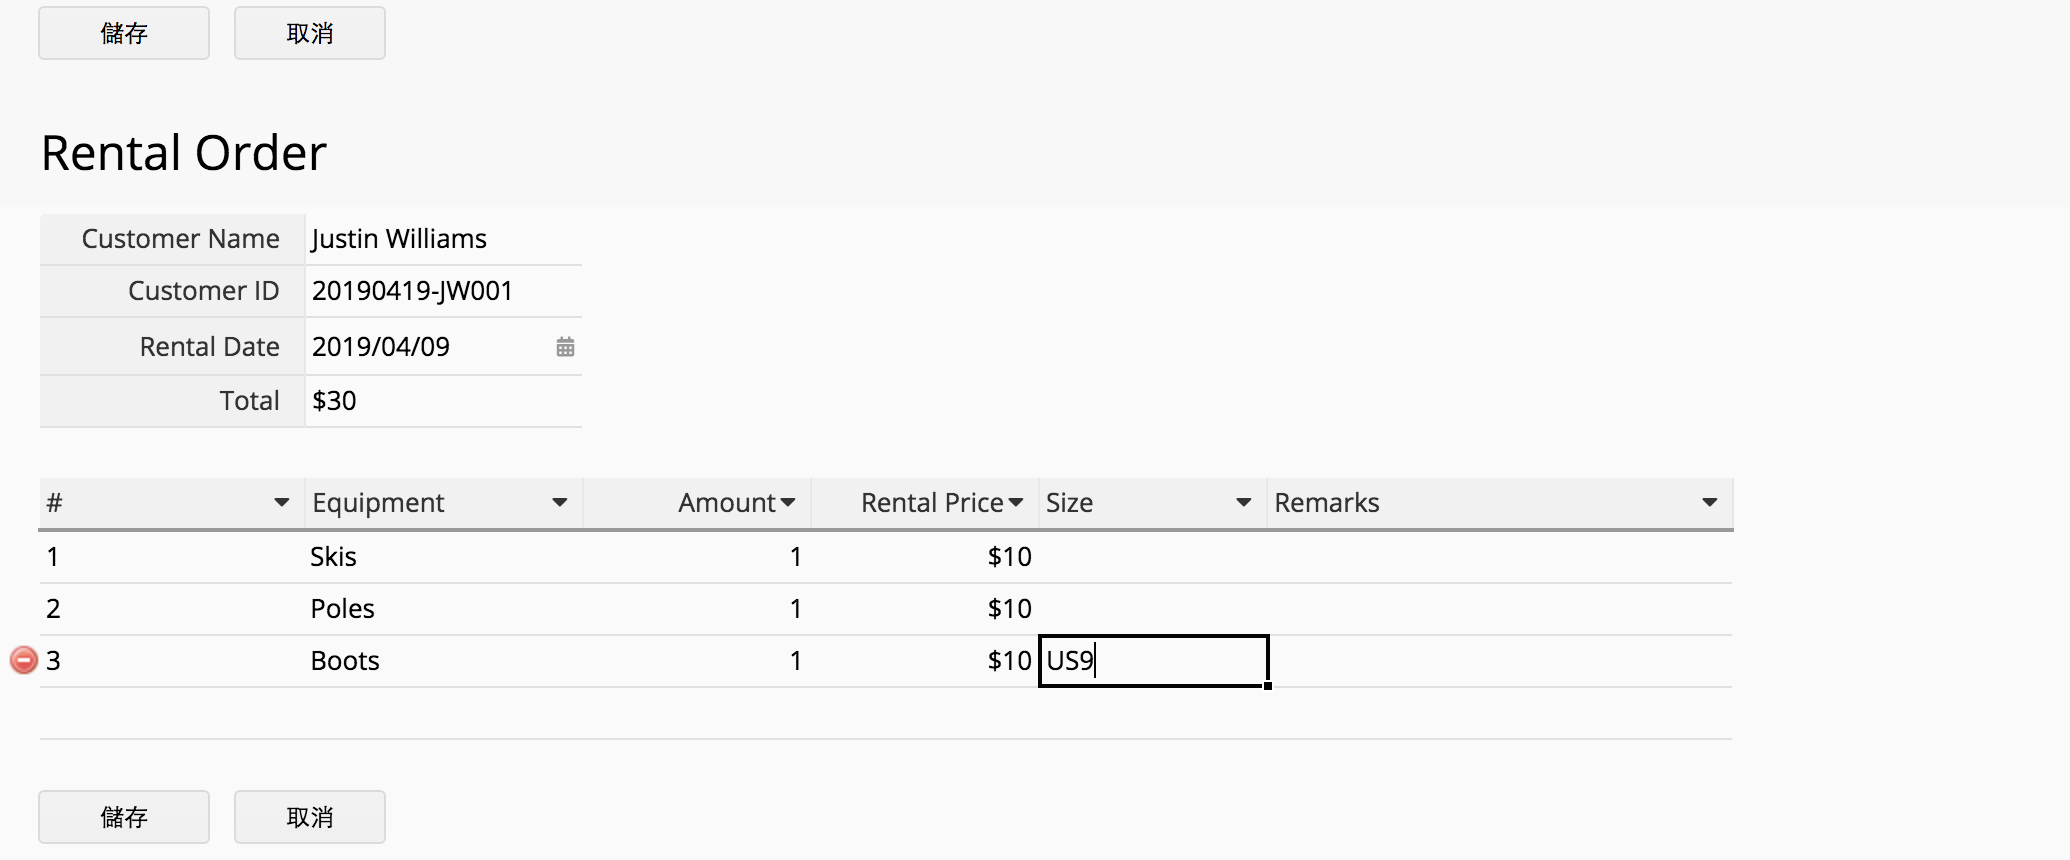Click the active Size cell containing US9
The height and width of the screenshot is (860, 2070).
[x=1154, y=661]
